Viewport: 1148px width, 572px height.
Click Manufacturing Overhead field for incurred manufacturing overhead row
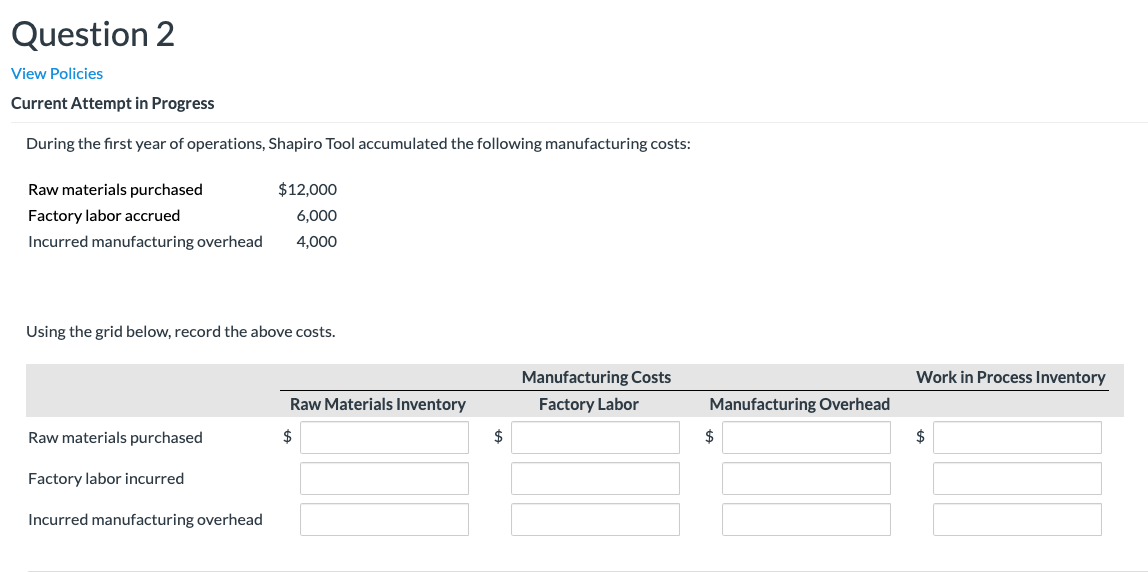[806, 519]
